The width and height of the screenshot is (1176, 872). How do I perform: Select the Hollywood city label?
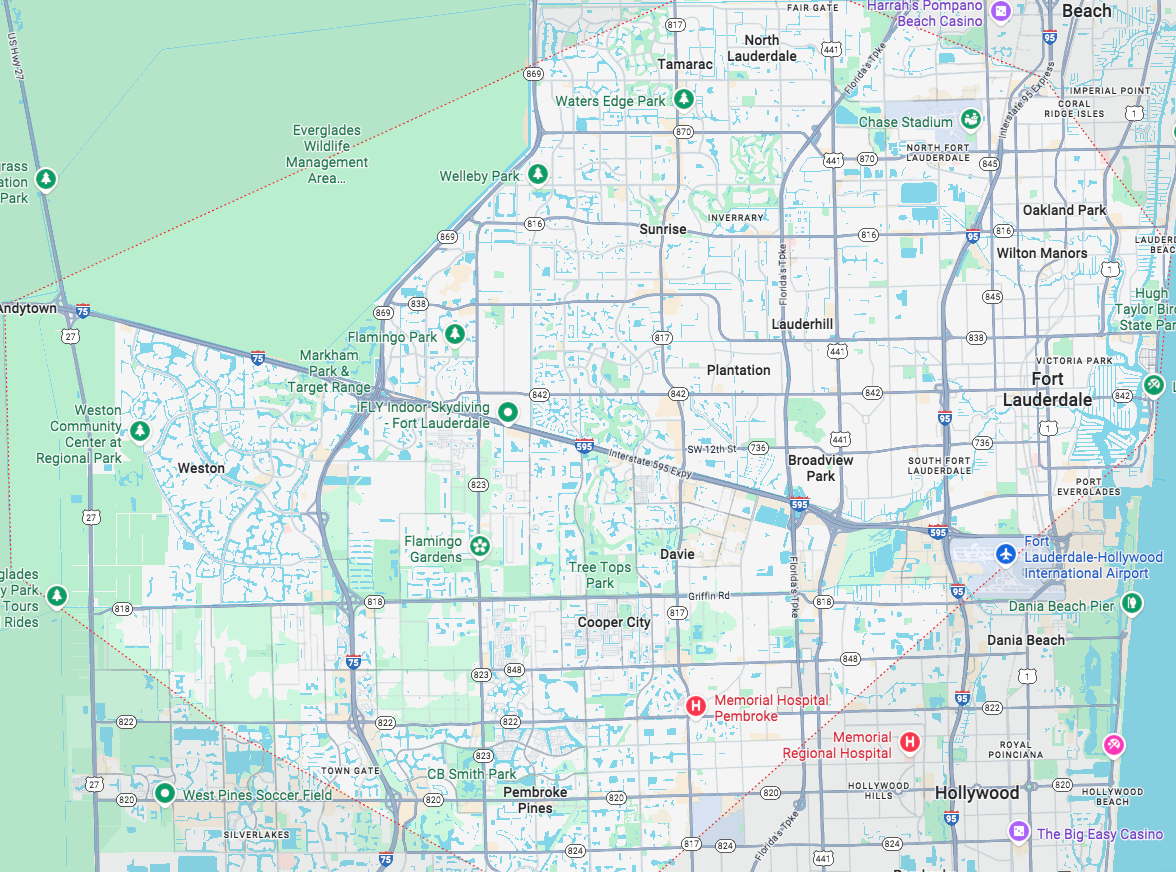976,793
